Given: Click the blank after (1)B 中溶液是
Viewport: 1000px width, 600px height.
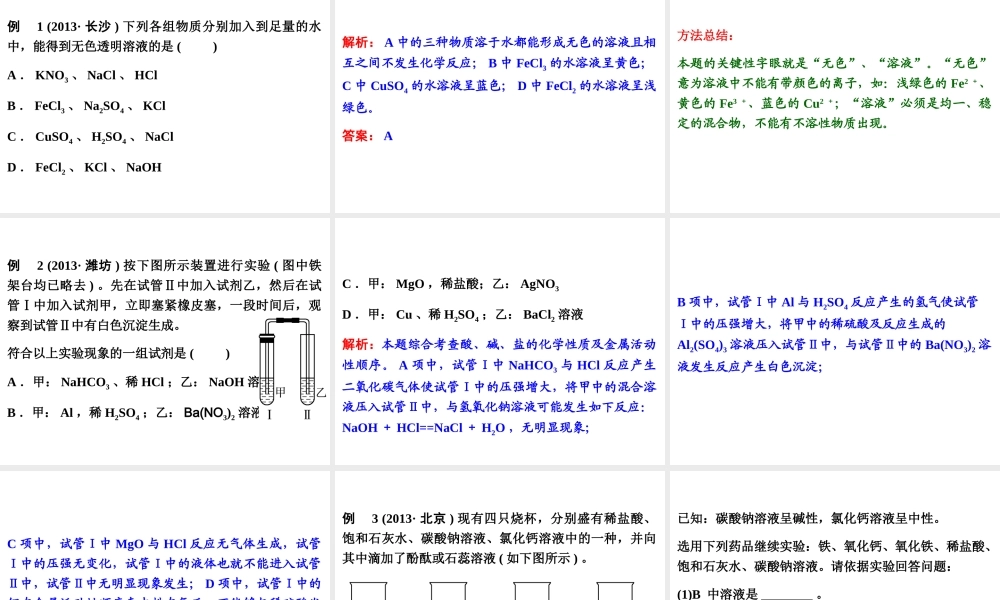Looking at the screenshot, I should (x=787, y=594).
